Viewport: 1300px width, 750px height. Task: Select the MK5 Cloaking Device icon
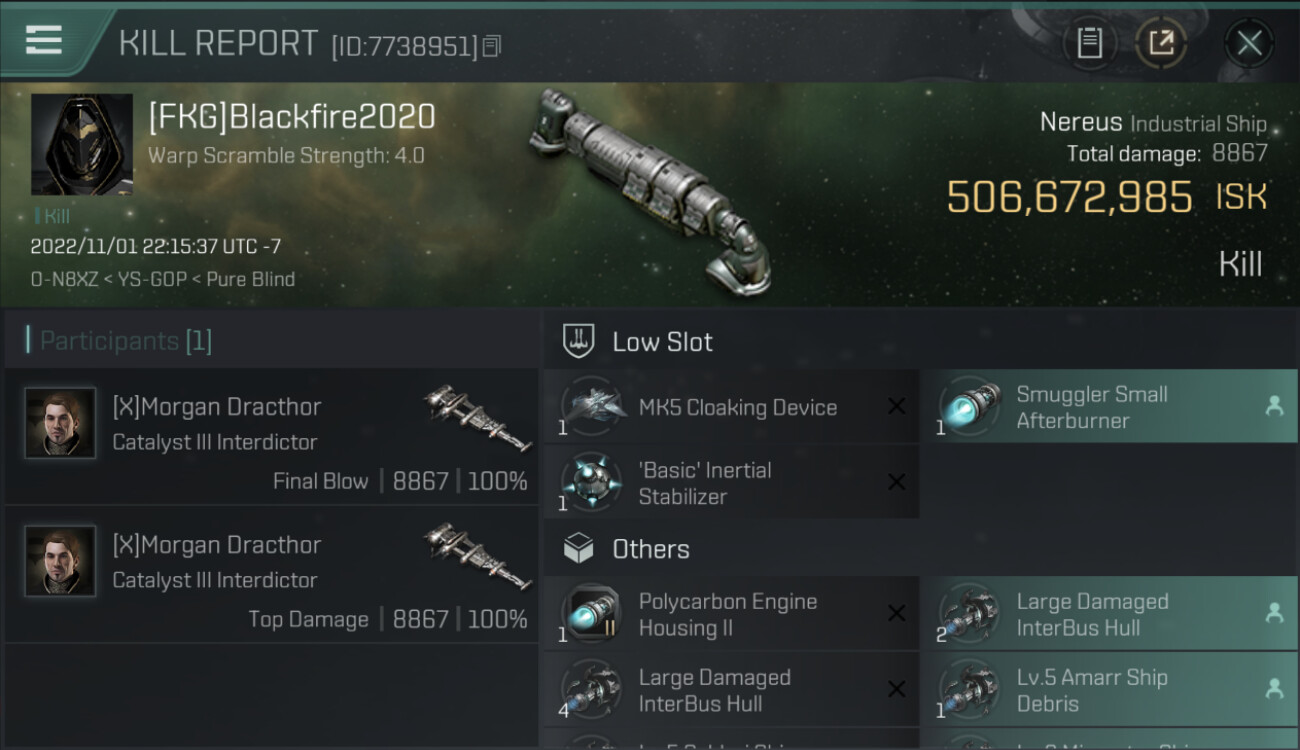coord(594,407)
